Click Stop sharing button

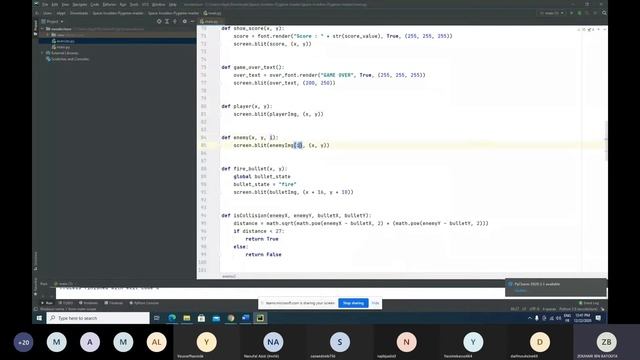353,303
